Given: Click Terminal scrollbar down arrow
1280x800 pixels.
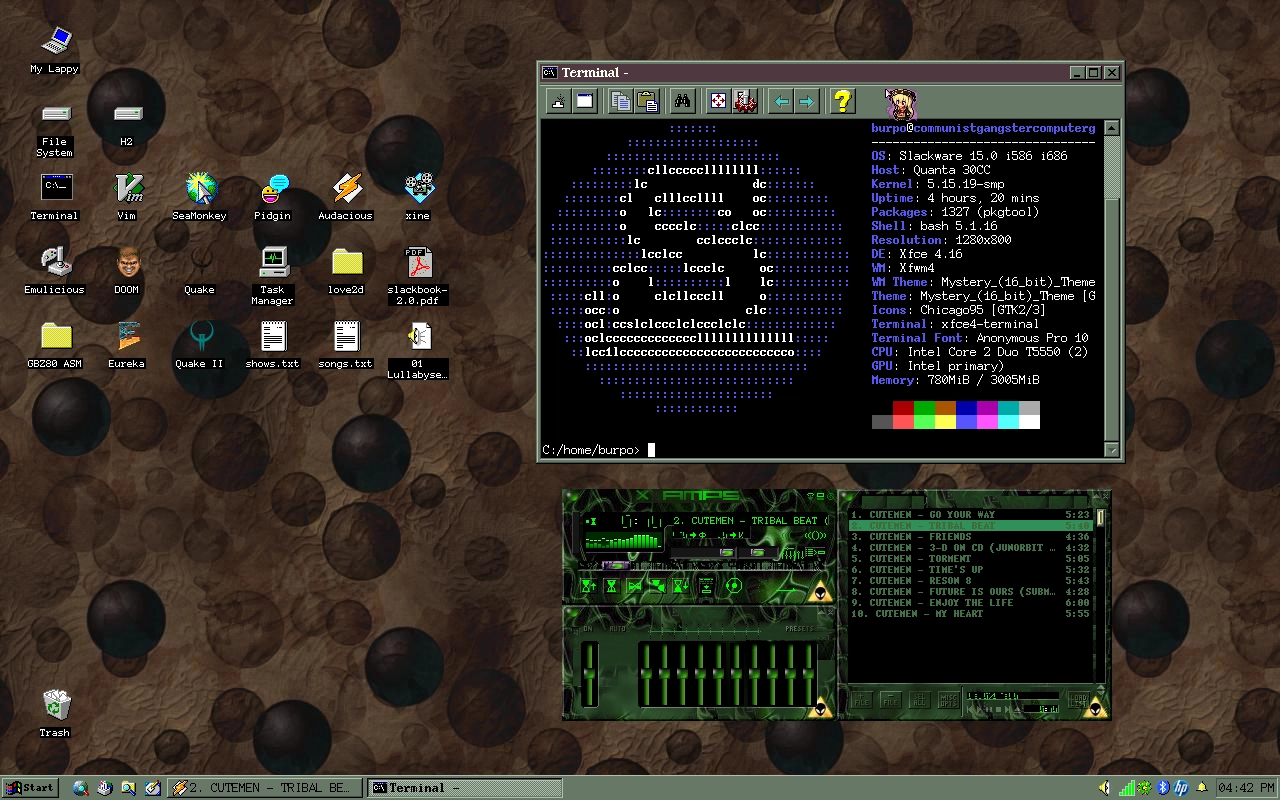Looking at the screenshot, I should pos(1112,449).
